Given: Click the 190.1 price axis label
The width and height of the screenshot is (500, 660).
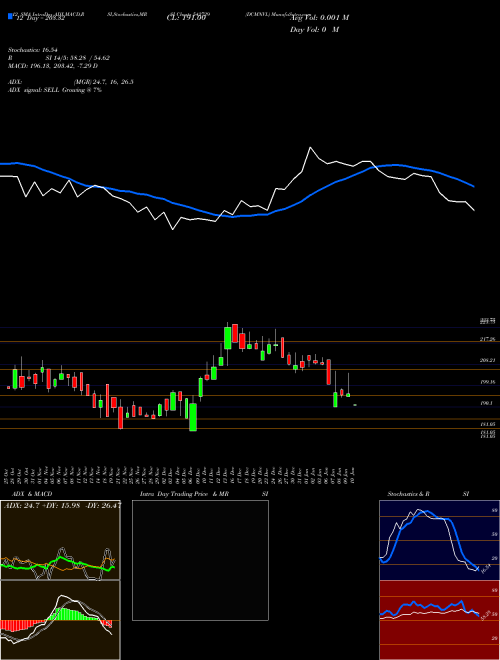Looking at the screenshot, I should (486, 403).
